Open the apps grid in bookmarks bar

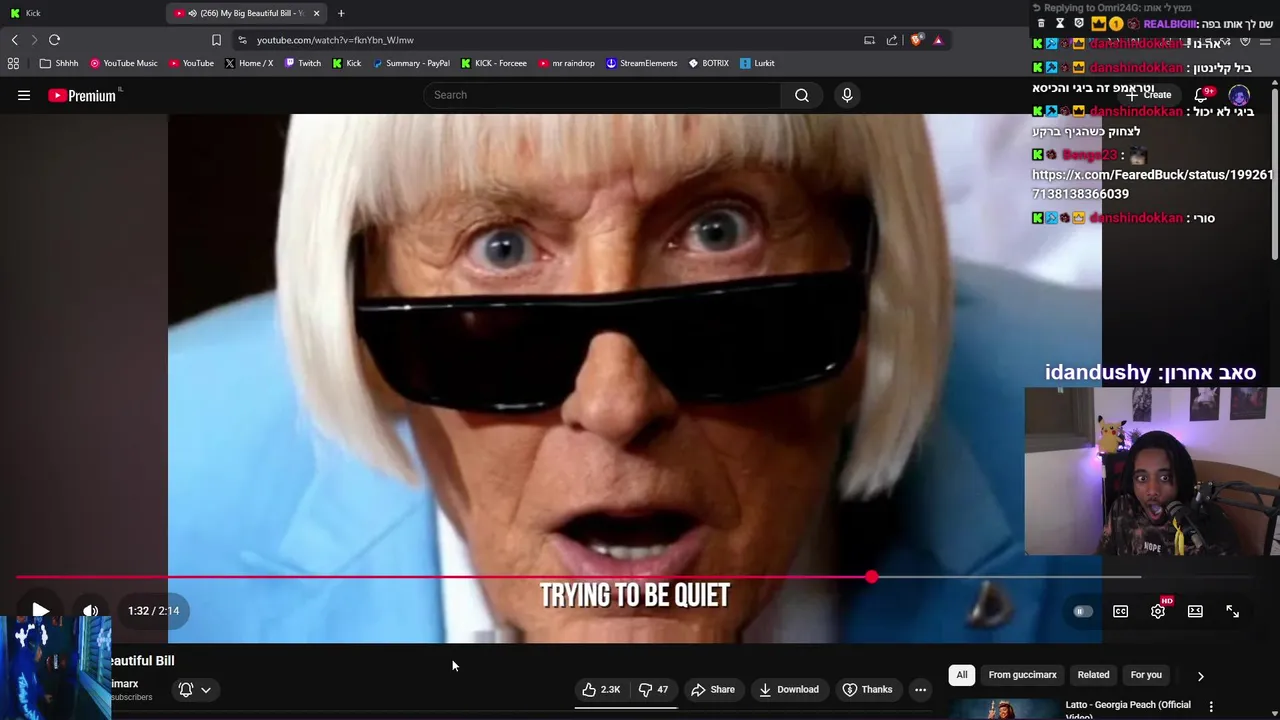click(x=13, y=63)
